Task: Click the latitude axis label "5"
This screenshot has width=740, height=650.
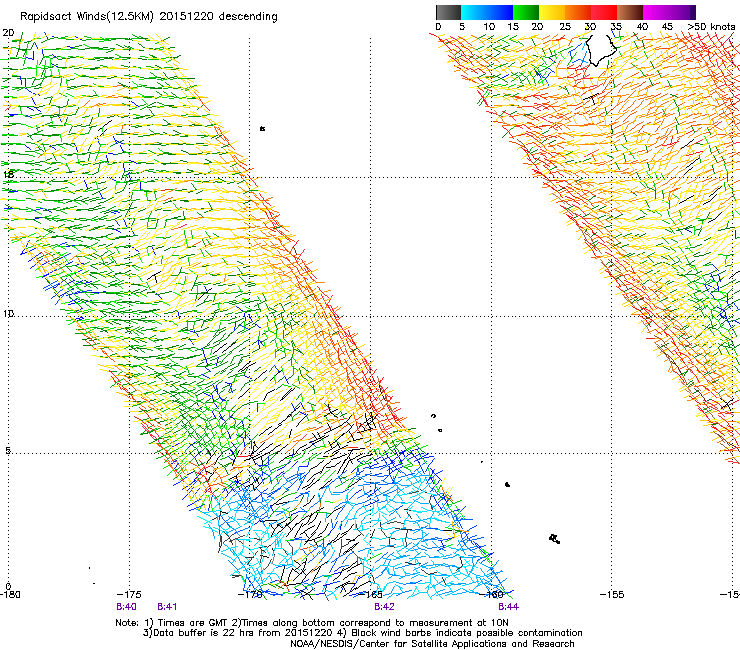Action: pos(8,451)
